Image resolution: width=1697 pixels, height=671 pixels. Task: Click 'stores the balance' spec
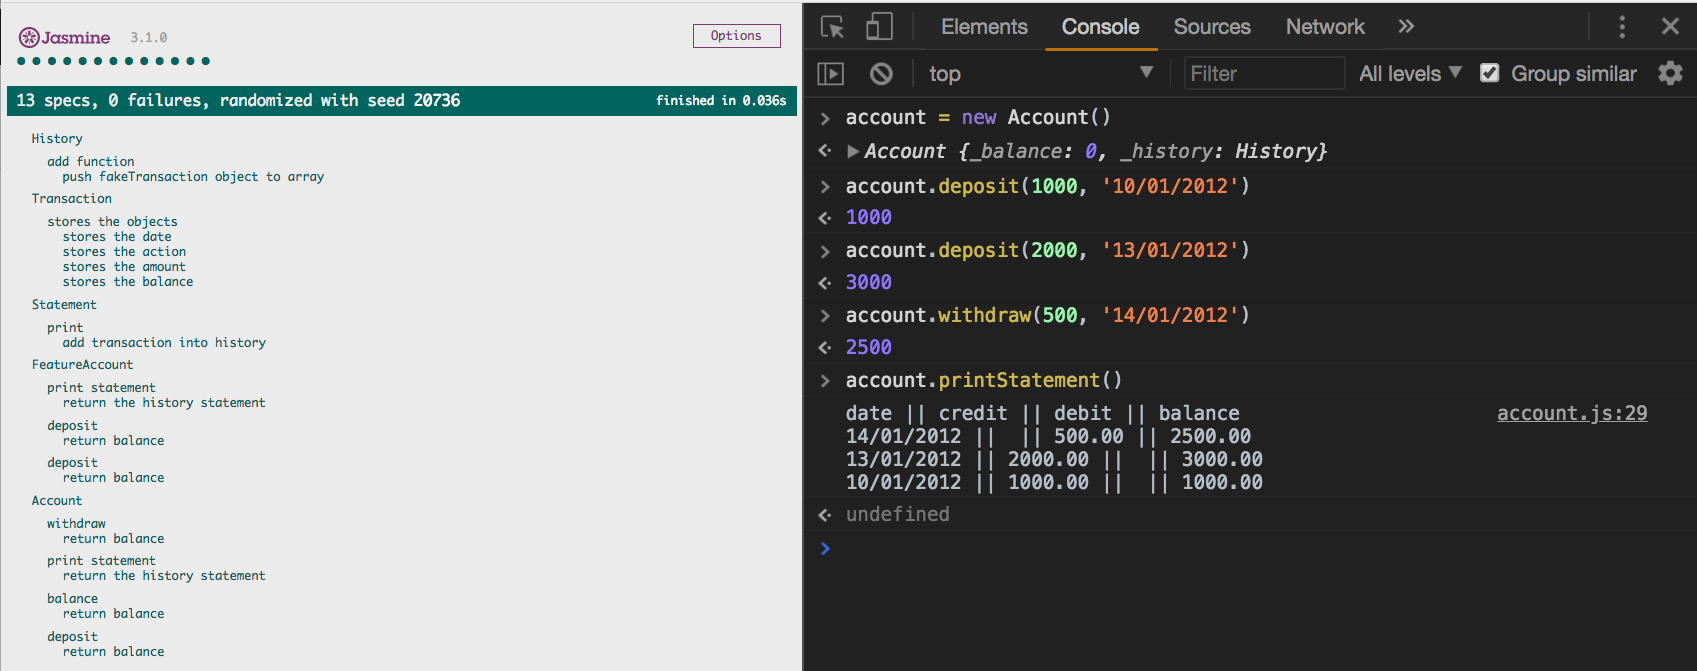click(128, 282)
